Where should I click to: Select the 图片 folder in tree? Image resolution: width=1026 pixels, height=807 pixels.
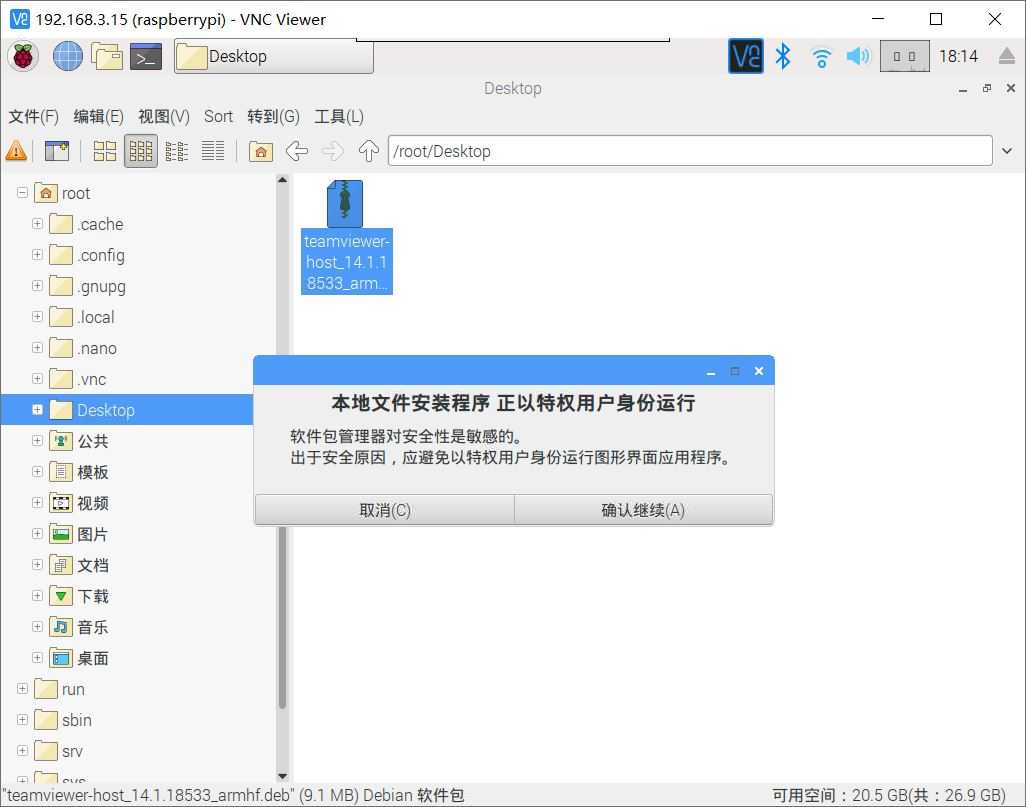click(x=79, y=534)
